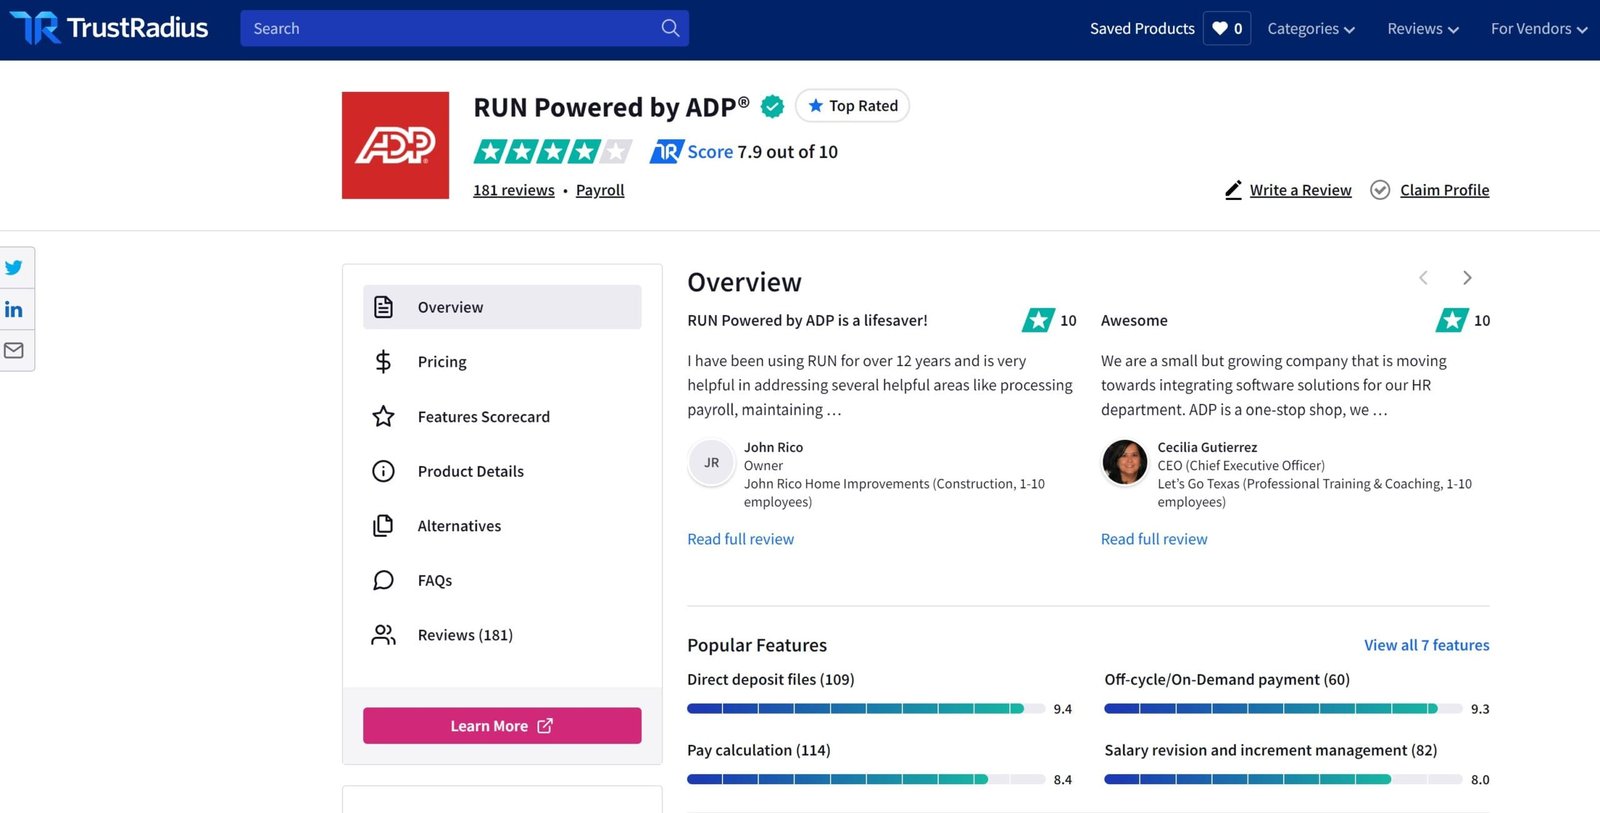
Task: Read full review by John Rico
Action: tap(740, 539)
